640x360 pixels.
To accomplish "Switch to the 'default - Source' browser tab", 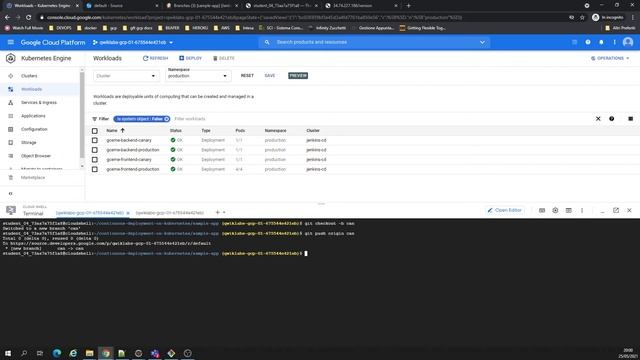I will [122, 6].
